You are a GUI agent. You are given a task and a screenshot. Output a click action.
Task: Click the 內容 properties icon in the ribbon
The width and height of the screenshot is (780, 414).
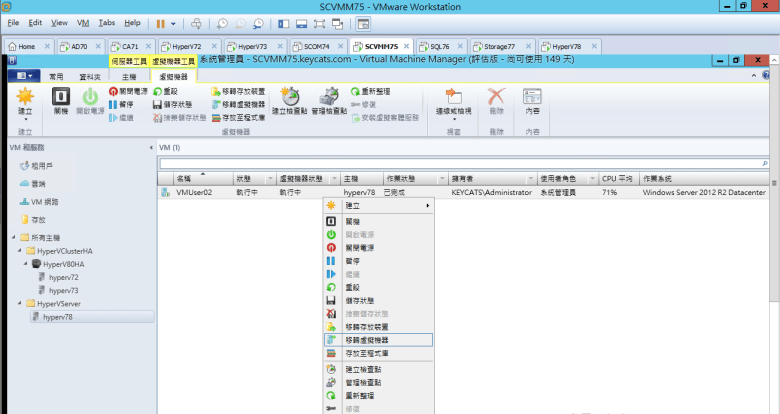(532, 98)
